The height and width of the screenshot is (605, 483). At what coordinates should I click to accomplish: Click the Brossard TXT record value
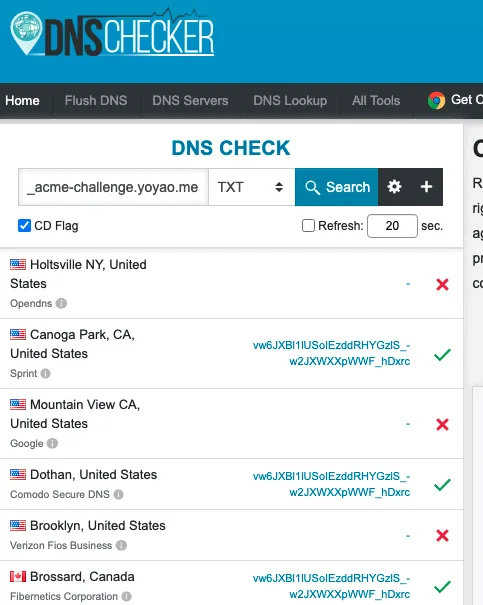tap(331, 586)
